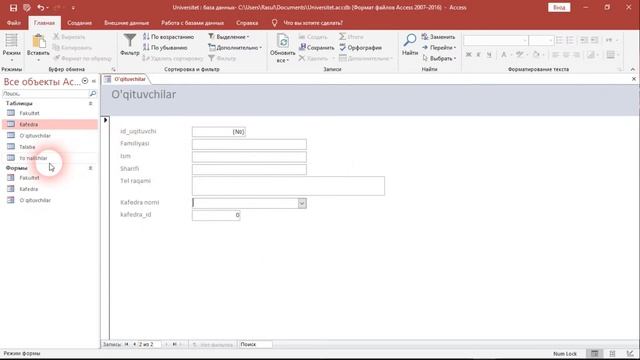Click the Найти magnifier icon
Screen dimensions: 640x360
pyautogui.click(x=410, y=40)
